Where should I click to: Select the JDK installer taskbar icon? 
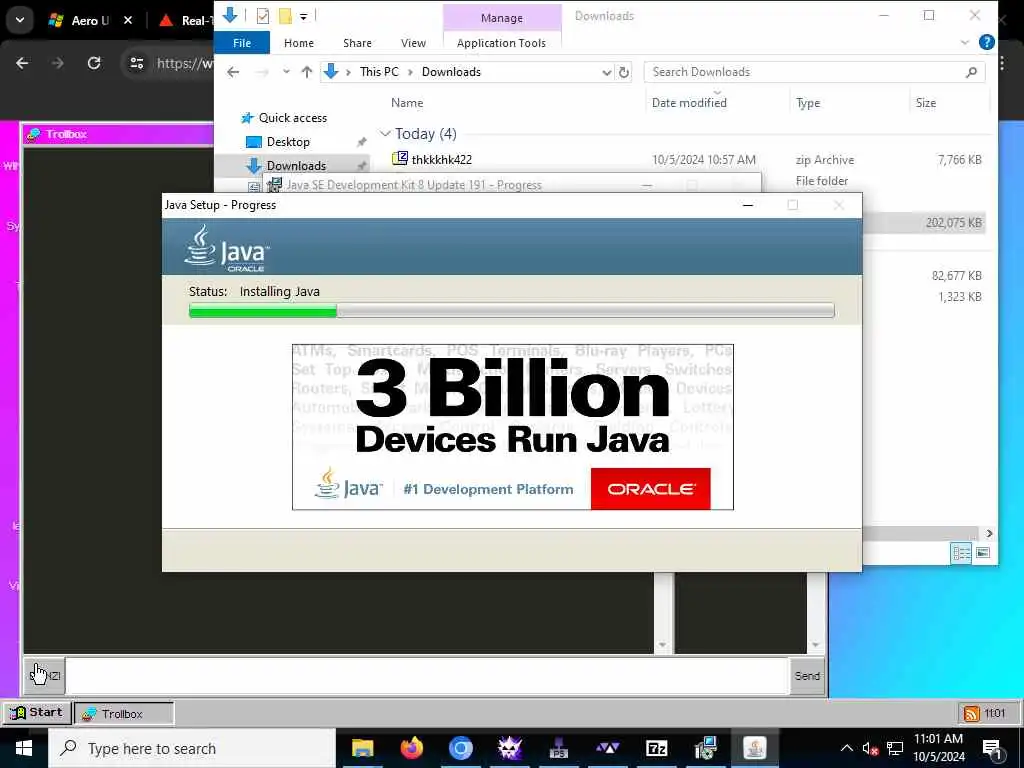pyautogui.click(x=705, y=748)
